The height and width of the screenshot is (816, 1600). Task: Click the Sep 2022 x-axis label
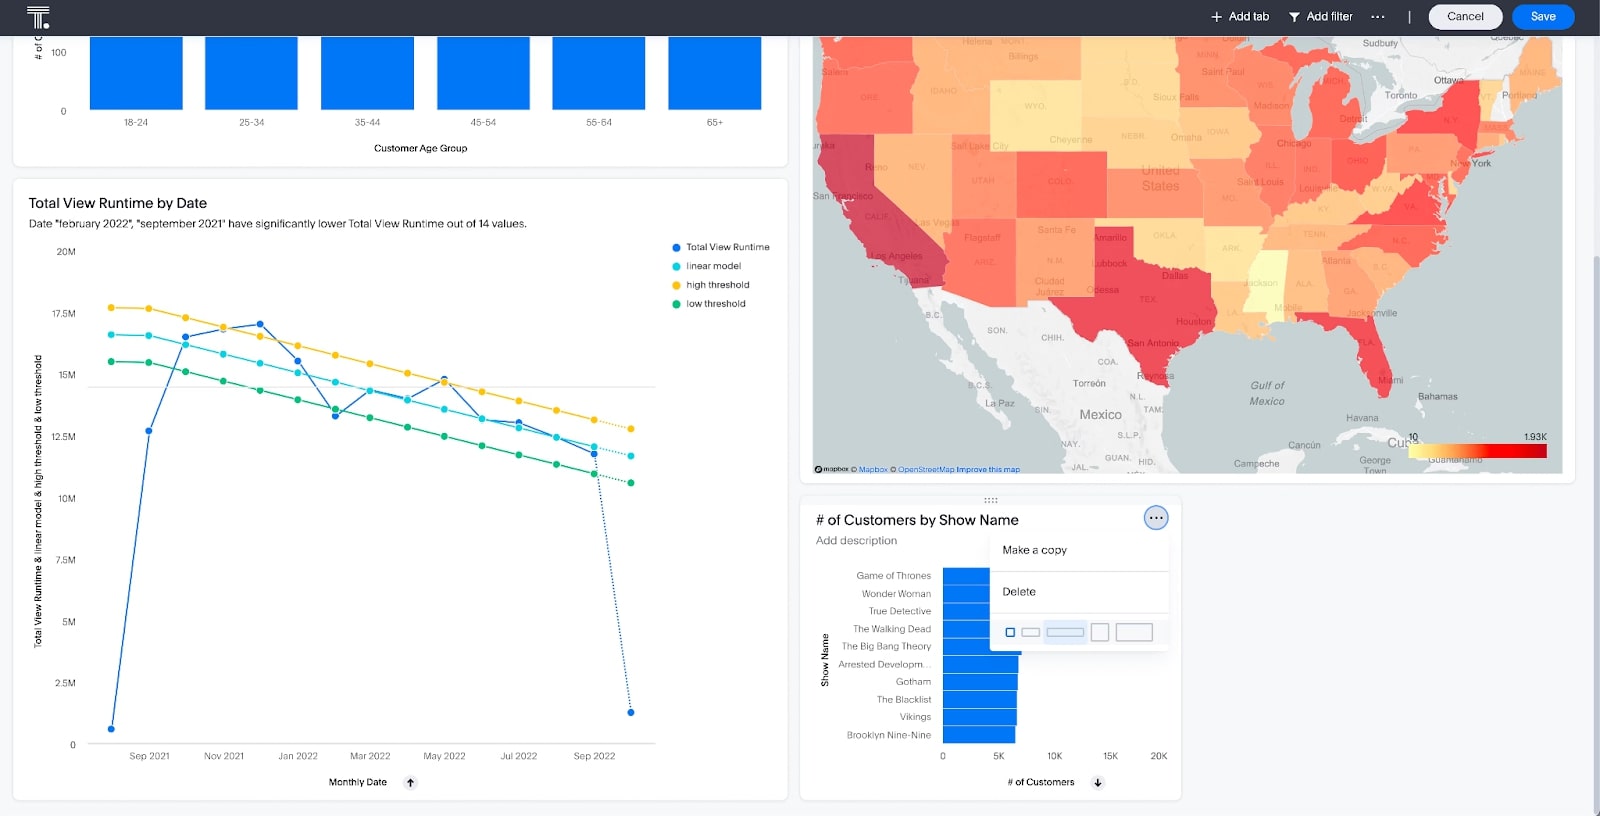tap(594, 756)
